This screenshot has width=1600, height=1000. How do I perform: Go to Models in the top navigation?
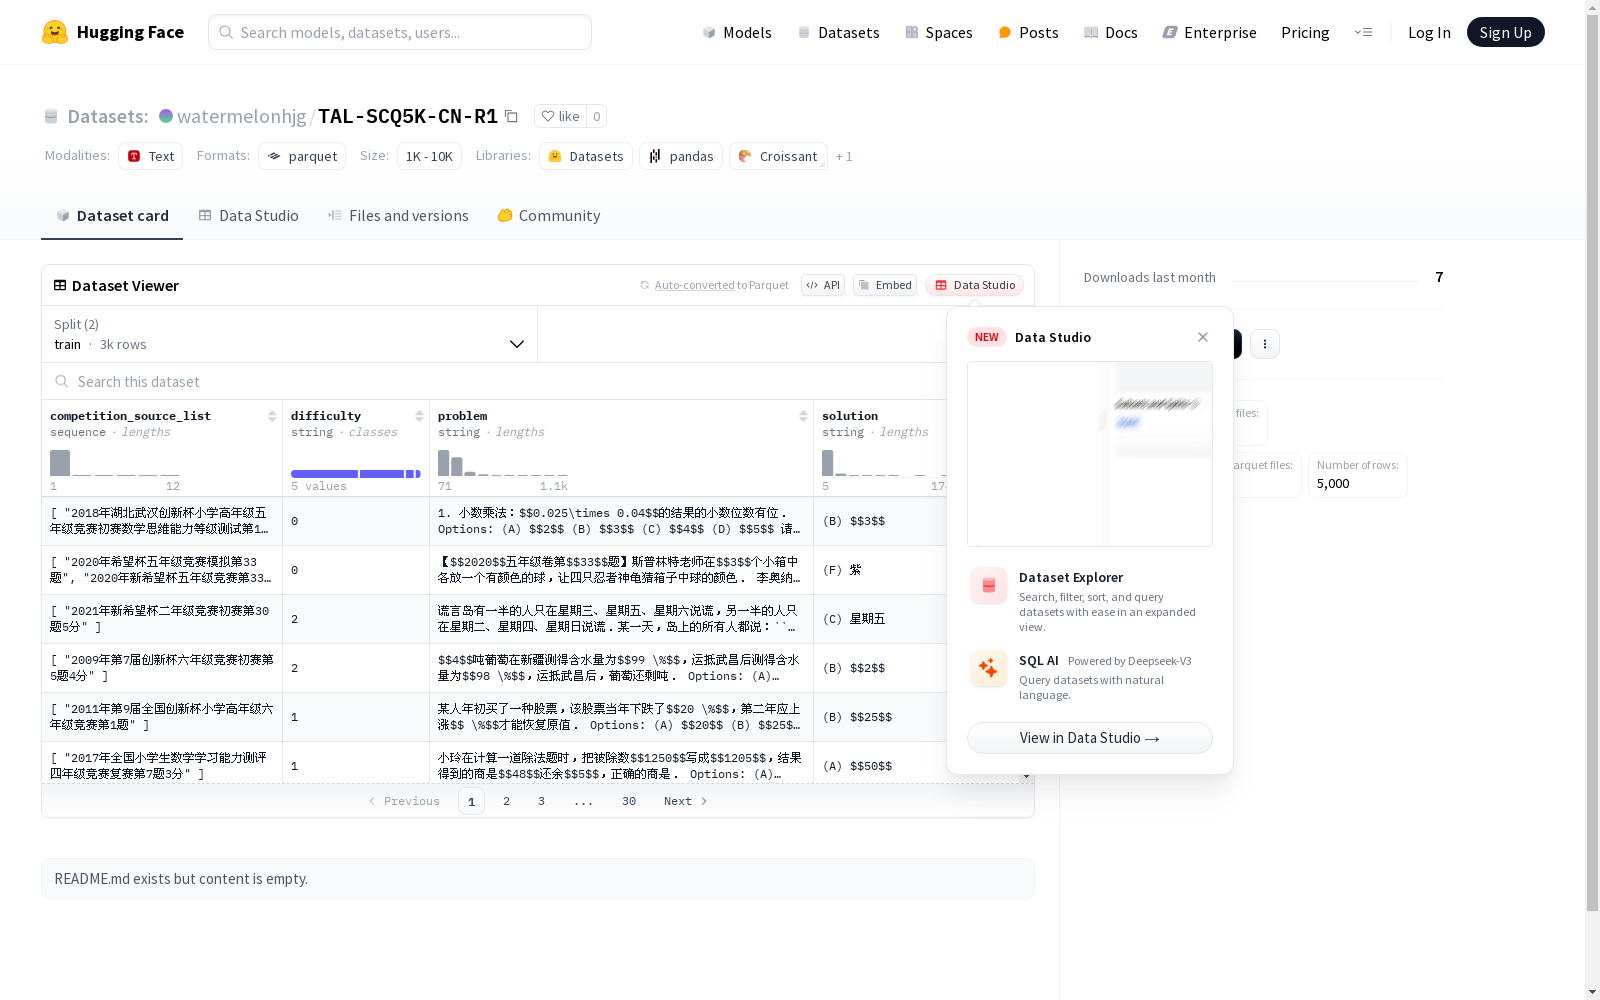pyautogui.click(x=737, y=32)
